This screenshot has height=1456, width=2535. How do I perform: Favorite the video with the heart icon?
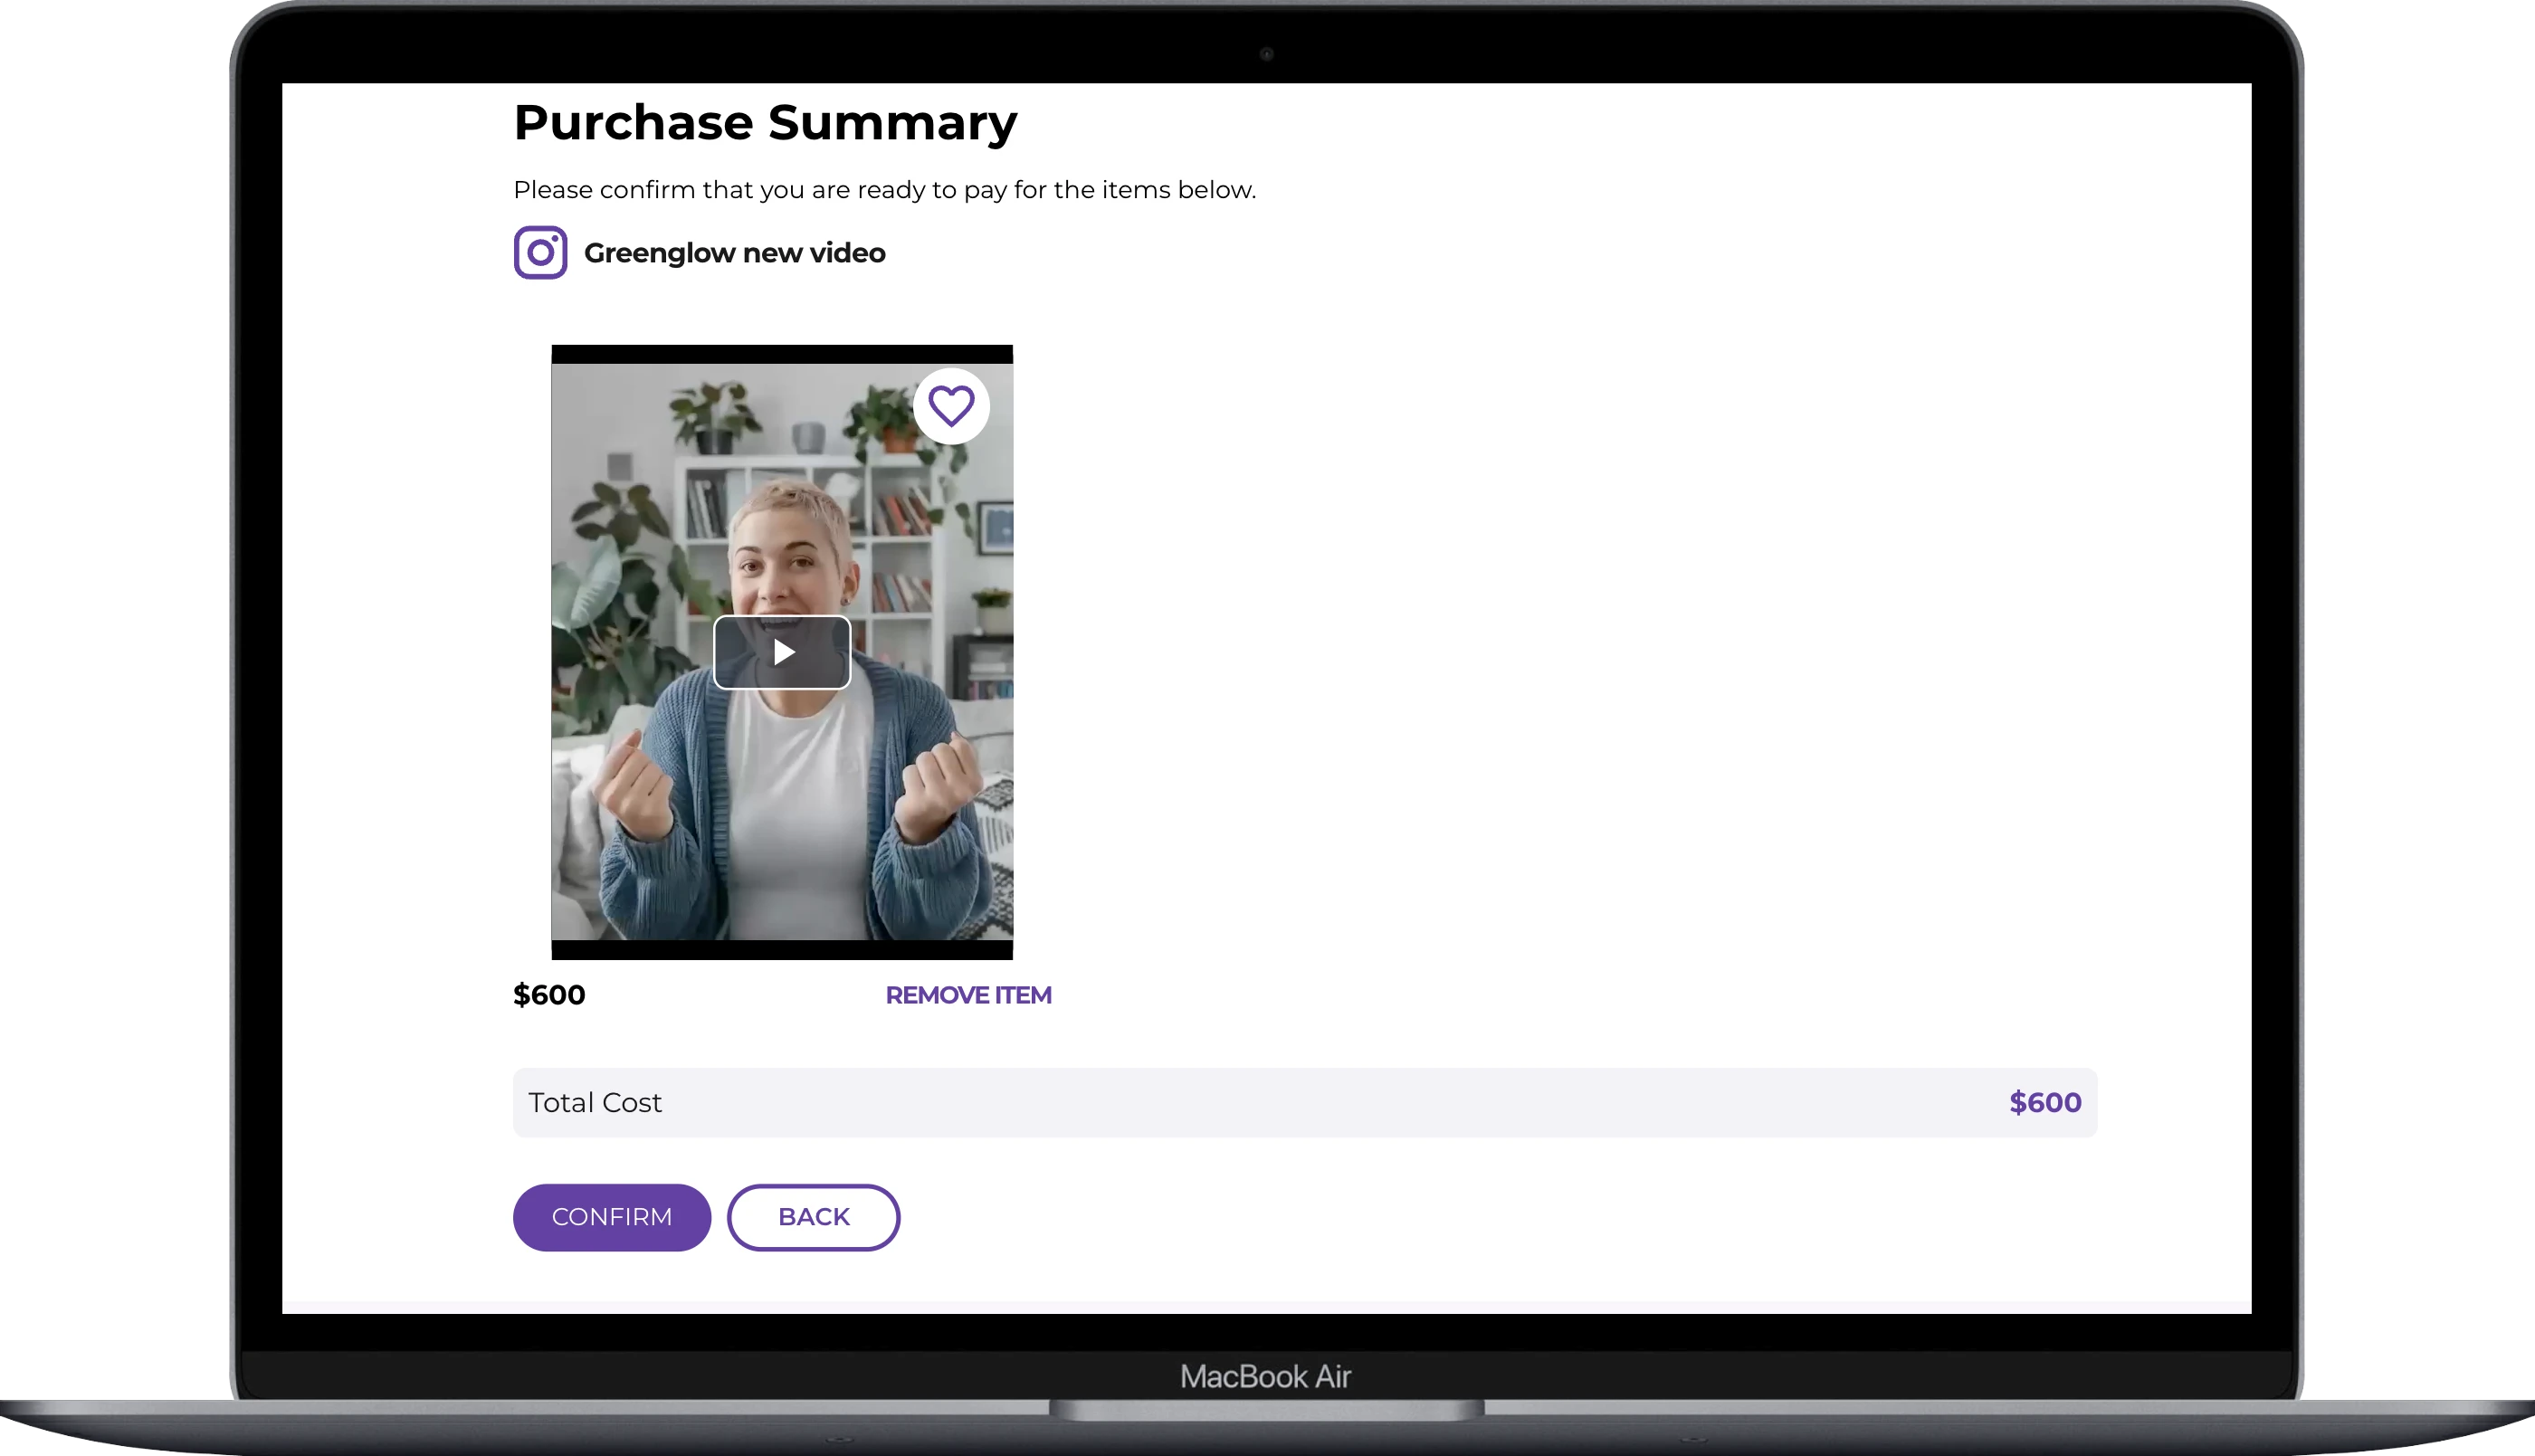point(951,406)
